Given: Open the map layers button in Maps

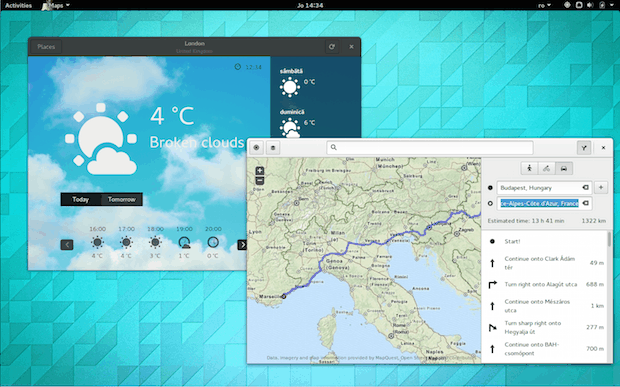Looking at the screenshot, I should click(273, 147).
